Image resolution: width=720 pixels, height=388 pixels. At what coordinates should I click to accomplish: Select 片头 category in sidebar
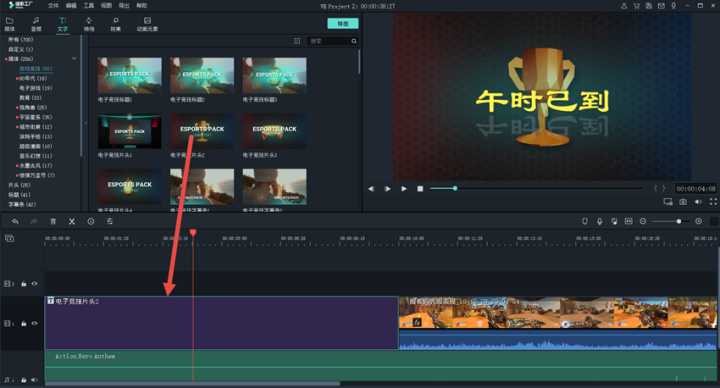pos(19,185)
